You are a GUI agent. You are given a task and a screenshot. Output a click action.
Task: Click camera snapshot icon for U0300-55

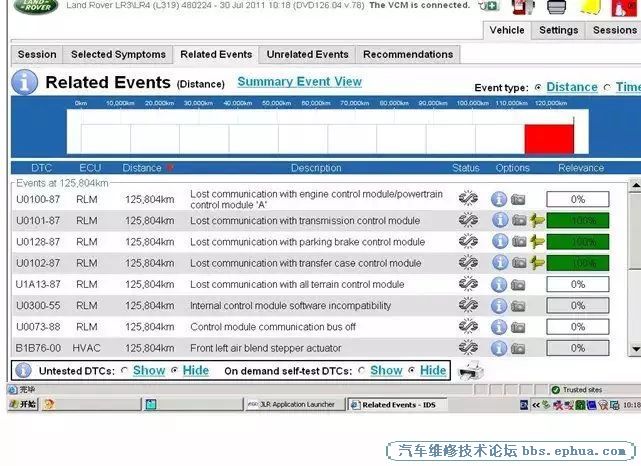coord(518,306)
